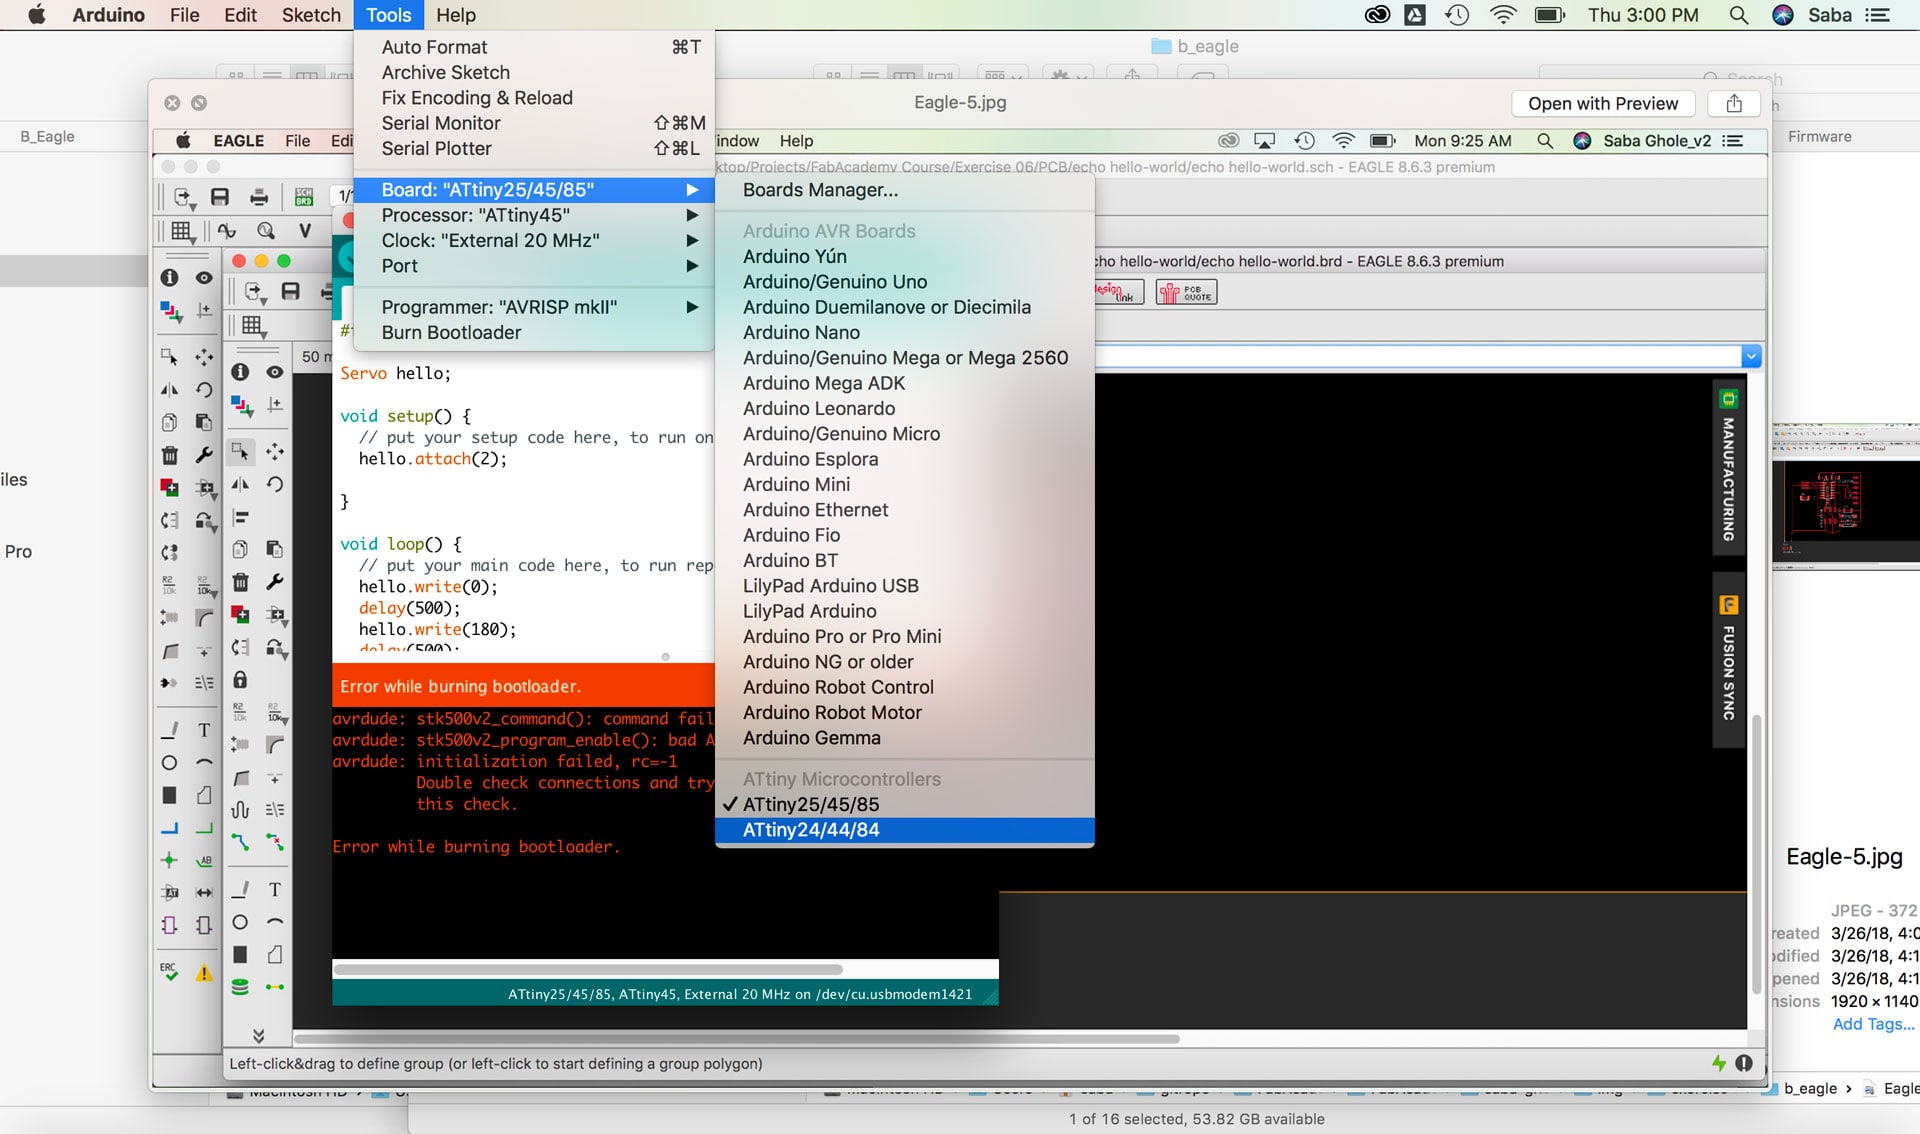Select checked ATtiny25/45/85 board option
The image size is (1920, 1134).
[x=905, y=804]
